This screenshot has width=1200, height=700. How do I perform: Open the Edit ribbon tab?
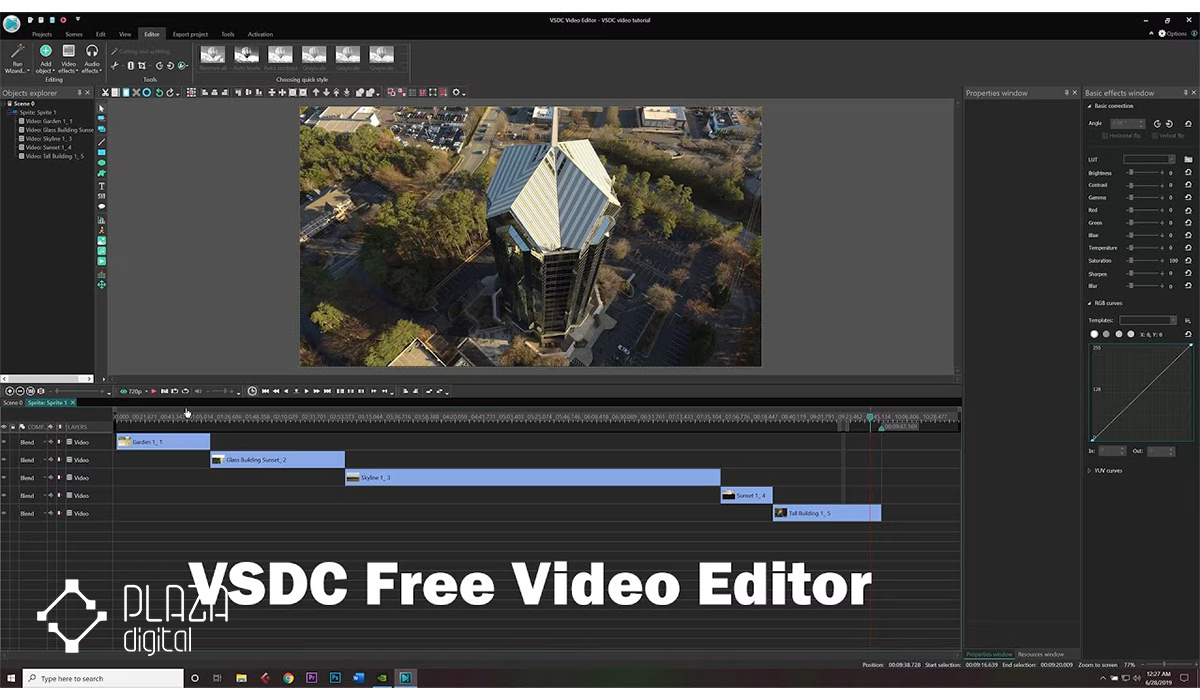(x=101, y=34)
